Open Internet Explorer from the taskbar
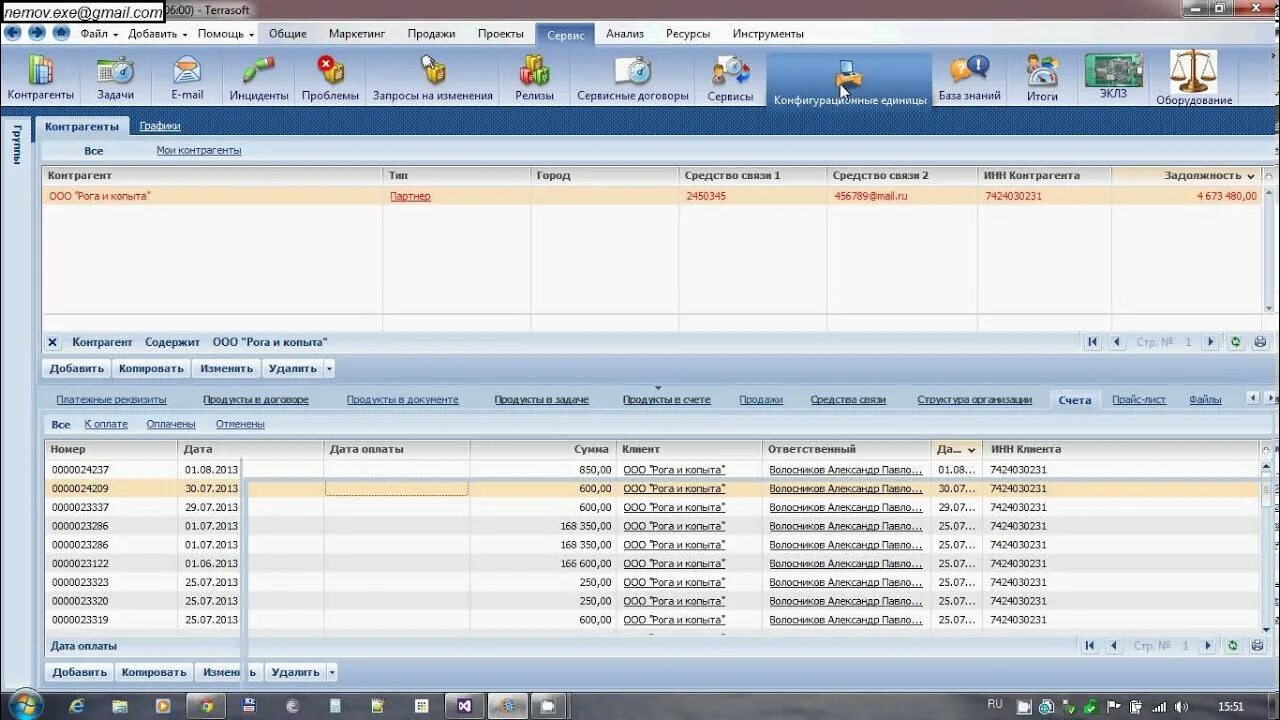Screen dimensions: 1280x720 [77, 706]
